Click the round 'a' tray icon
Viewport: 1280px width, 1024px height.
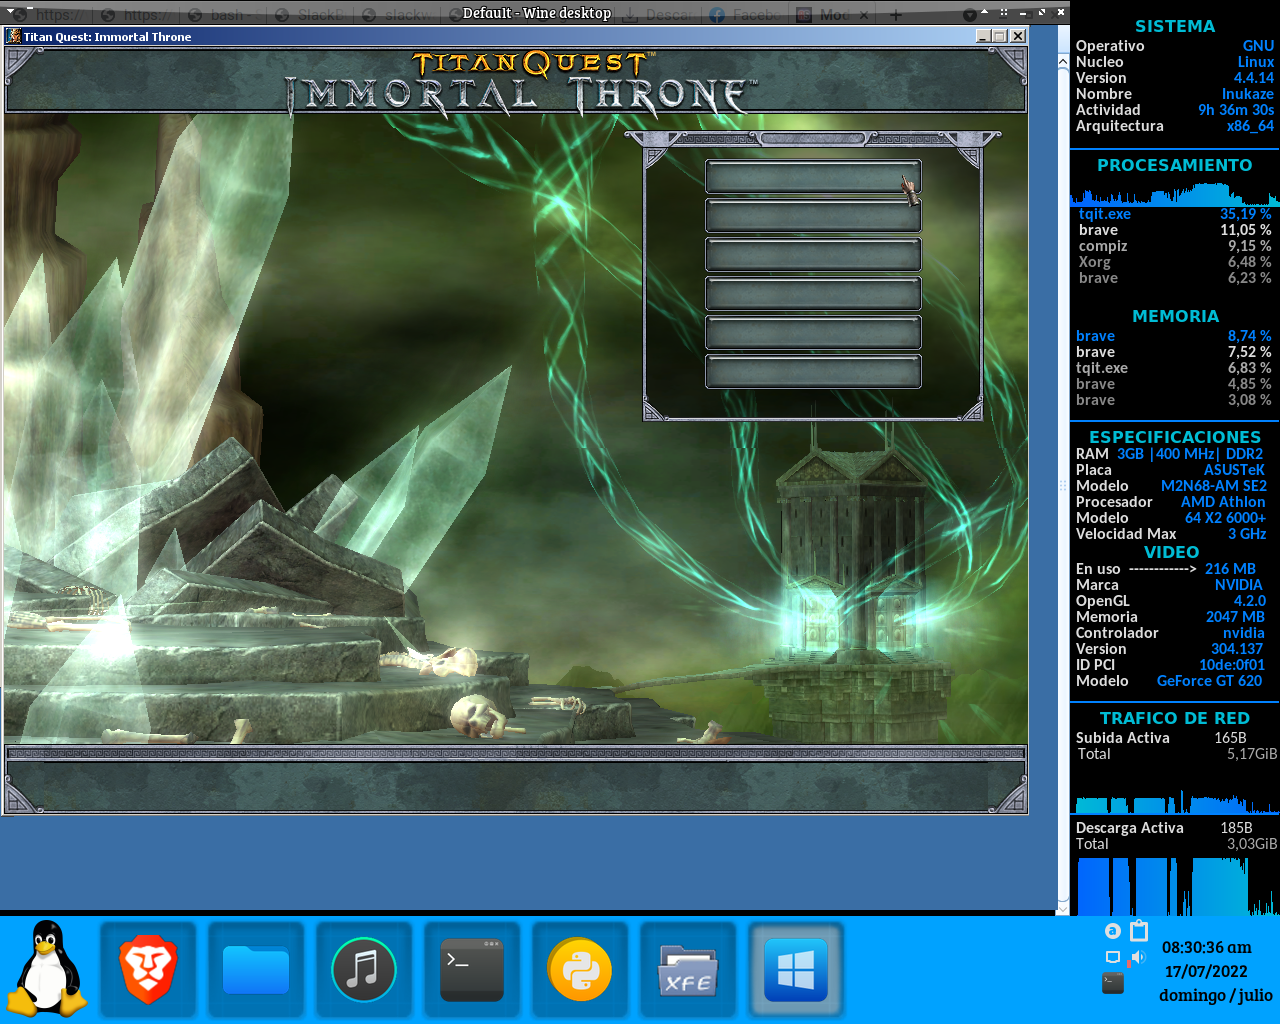(1112, 931)
